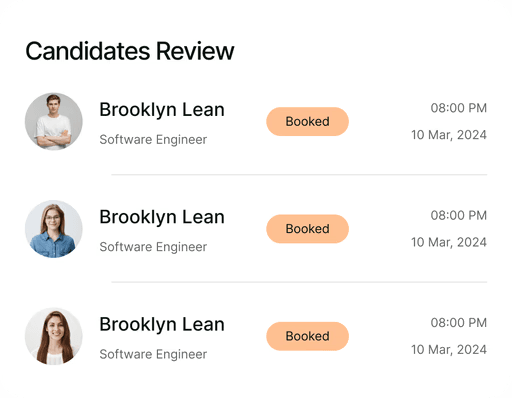Click the 08:00 PM time in second row
Screen dimensions: 512x398
(x=459, y=215)
